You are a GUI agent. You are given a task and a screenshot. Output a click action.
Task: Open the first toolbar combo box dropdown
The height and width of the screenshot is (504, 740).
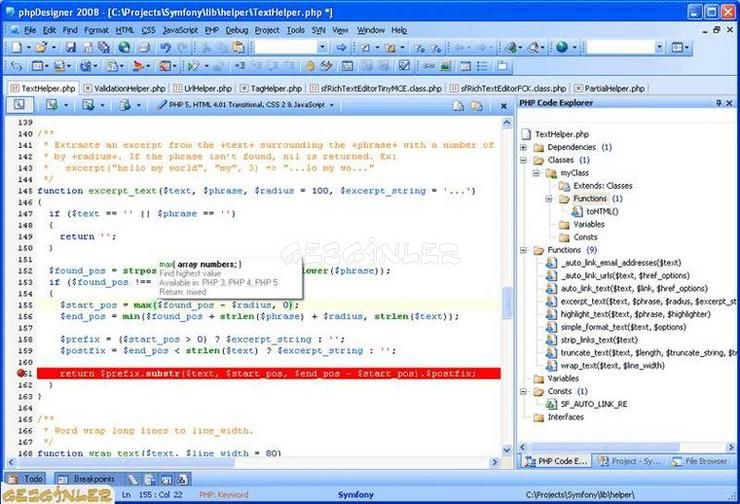322,47
